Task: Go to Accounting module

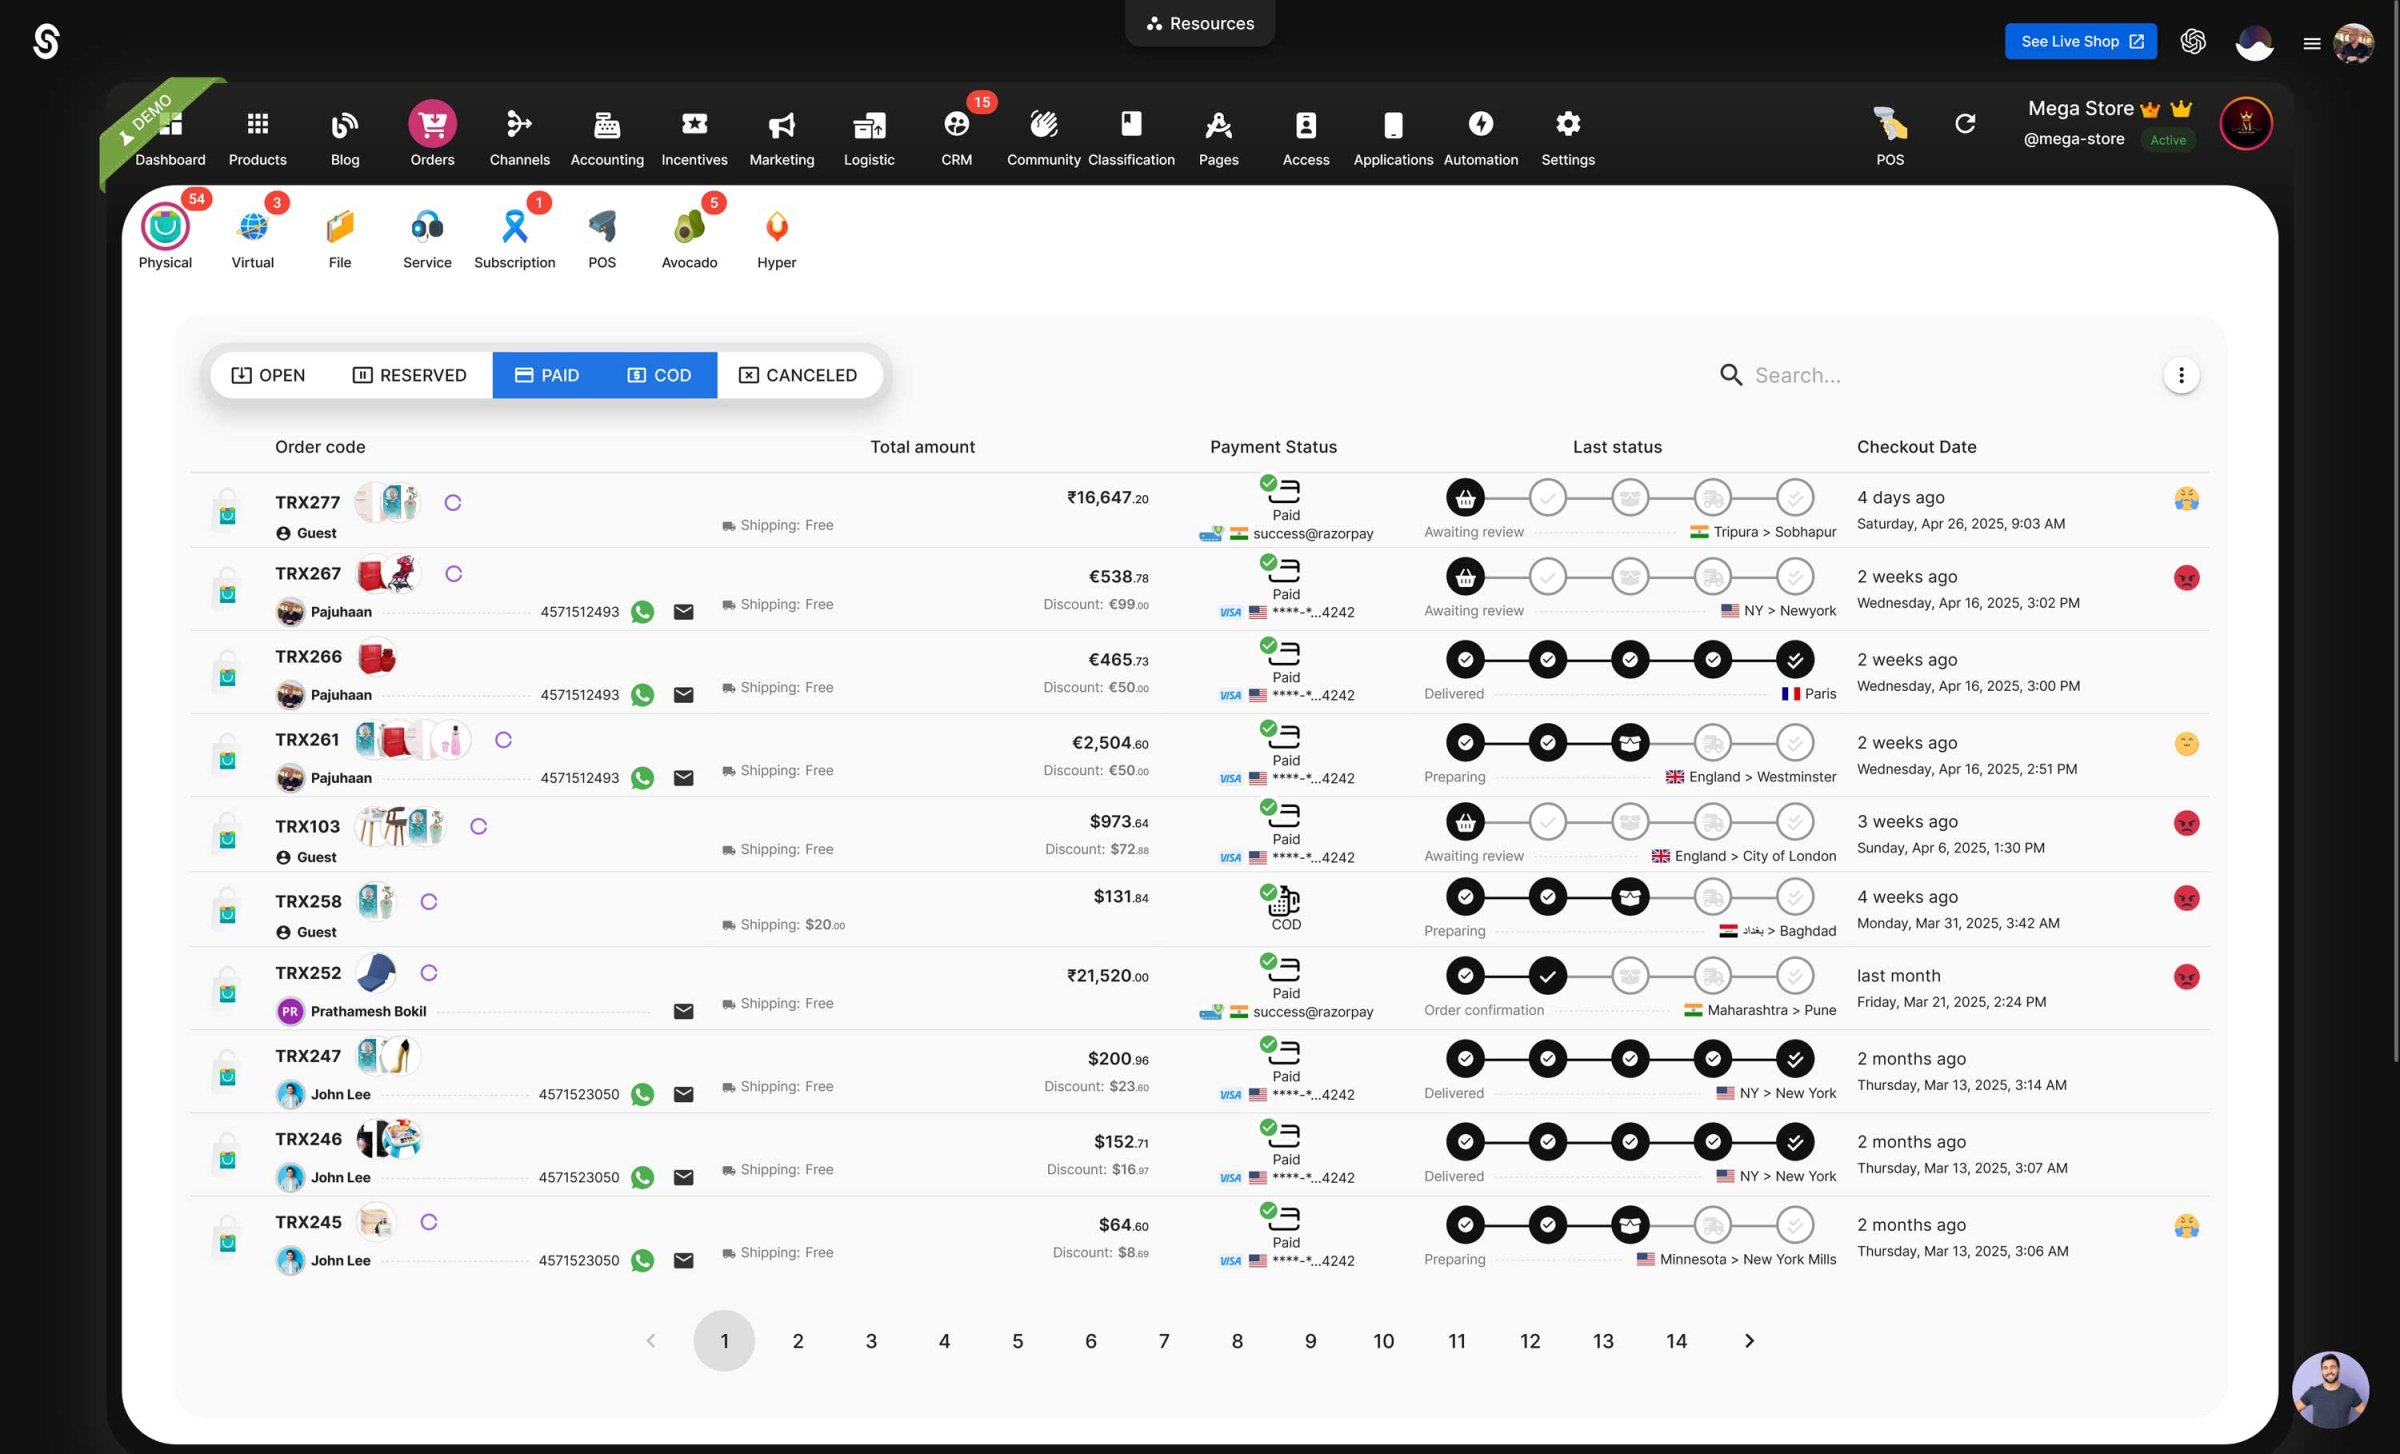Action: [x=607, y=136]
